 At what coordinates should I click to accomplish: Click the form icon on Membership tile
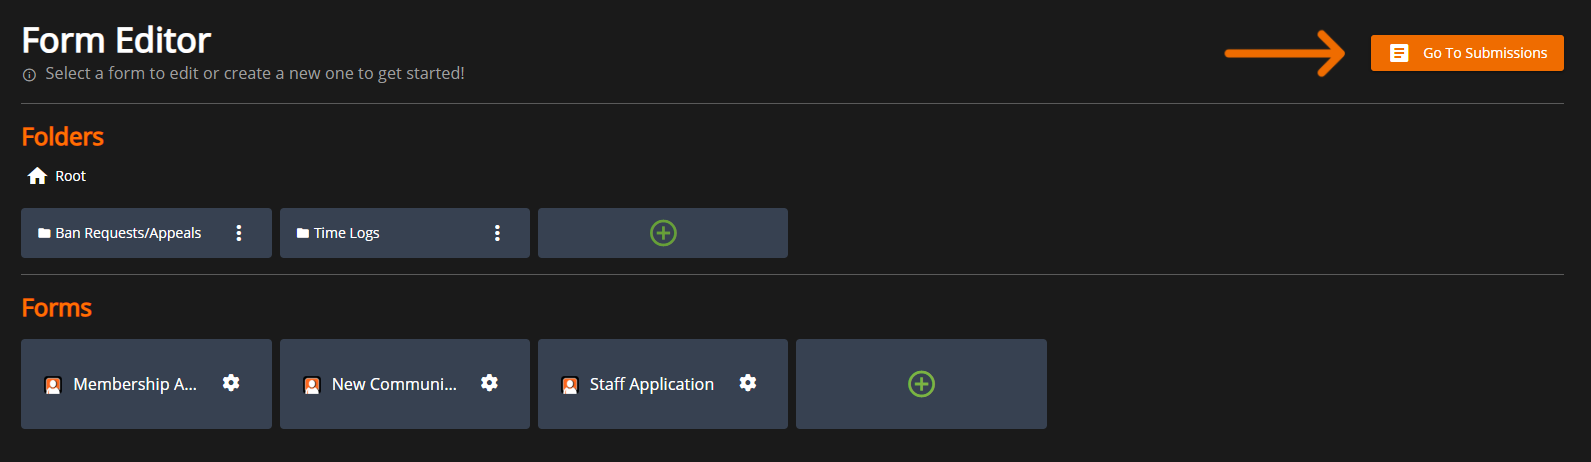(x=53, y=385)
